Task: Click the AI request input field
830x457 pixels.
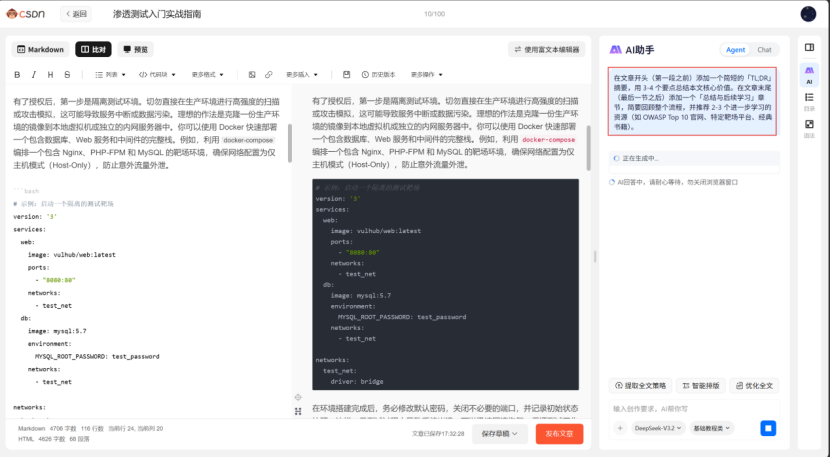Action: (x=693, y=409)
